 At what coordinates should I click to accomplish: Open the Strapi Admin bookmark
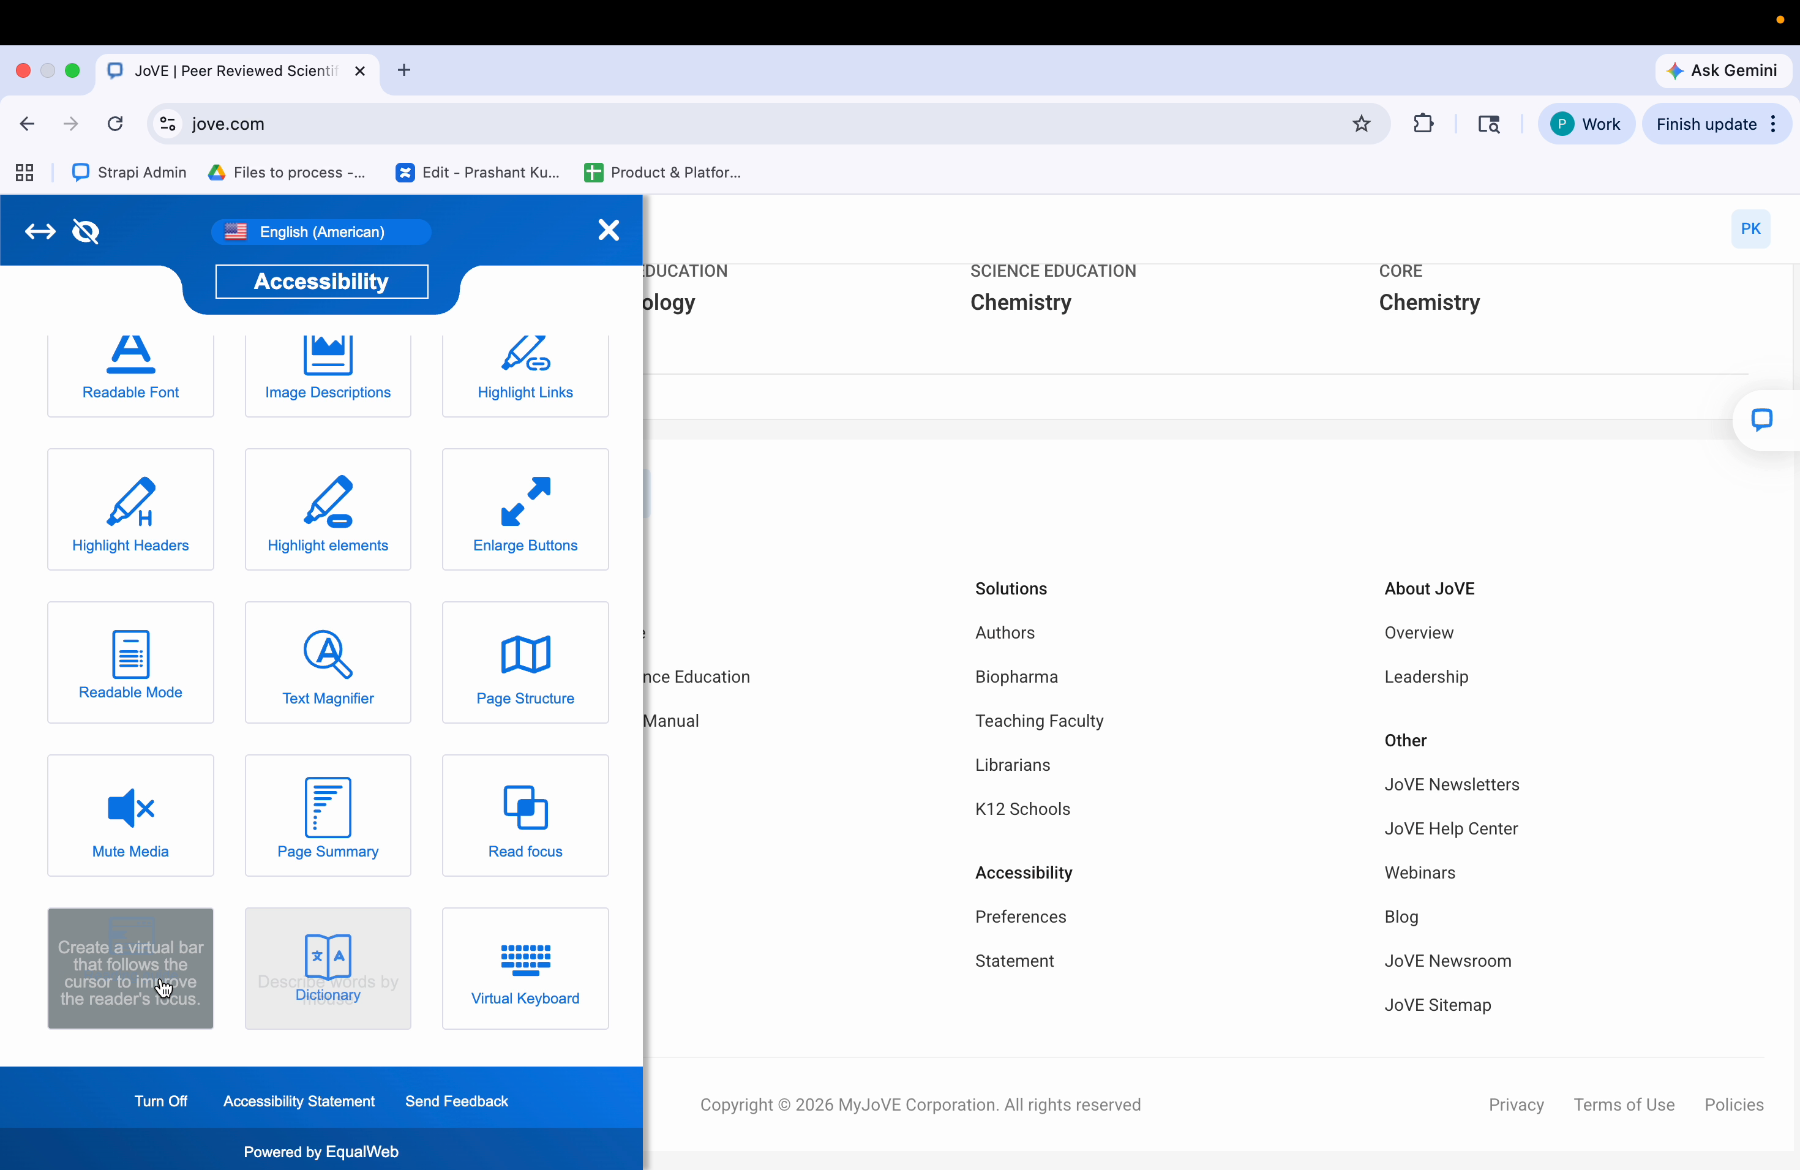(130, 173)
